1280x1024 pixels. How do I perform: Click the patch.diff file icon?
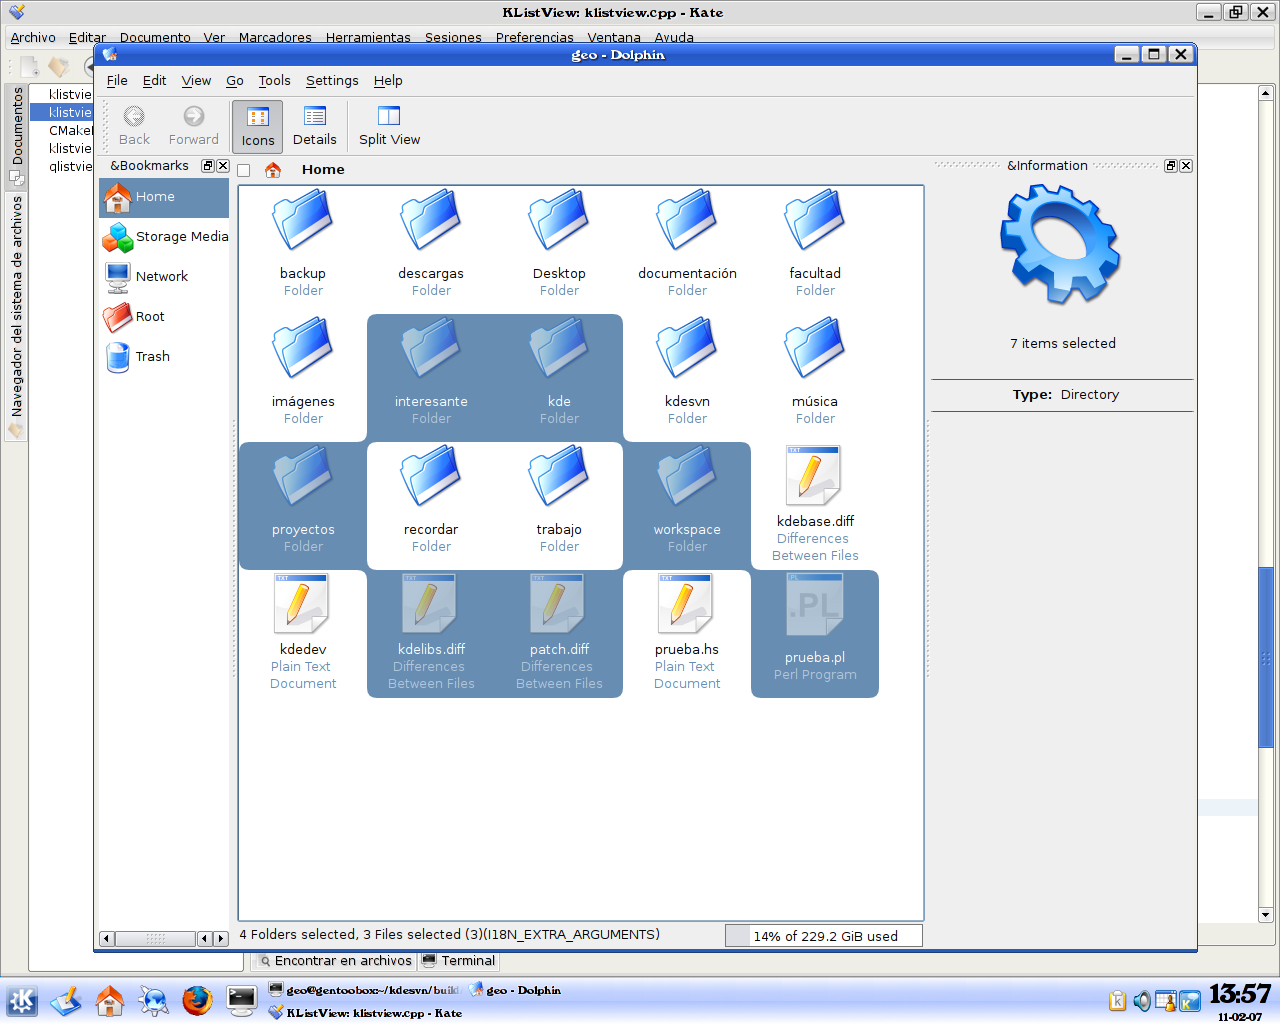coord(557,603)
